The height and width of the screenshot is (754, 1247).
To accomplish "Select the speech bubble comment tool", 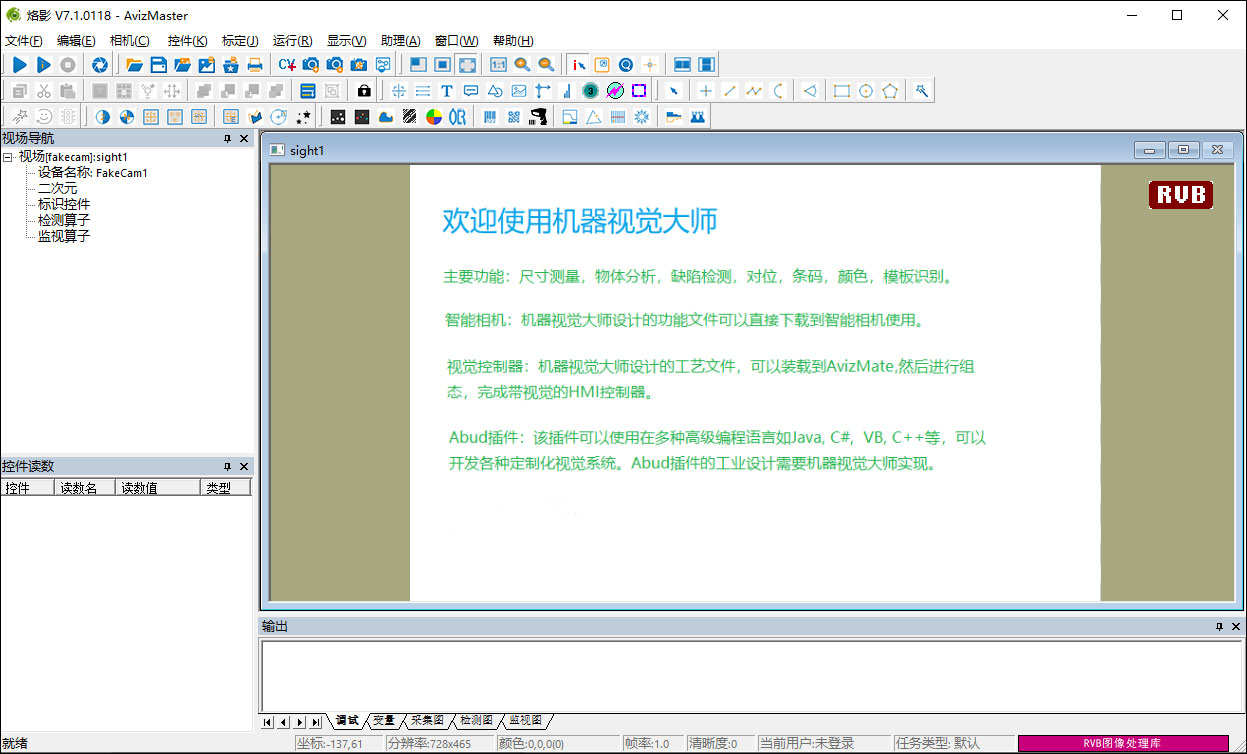I will [471, 91].
